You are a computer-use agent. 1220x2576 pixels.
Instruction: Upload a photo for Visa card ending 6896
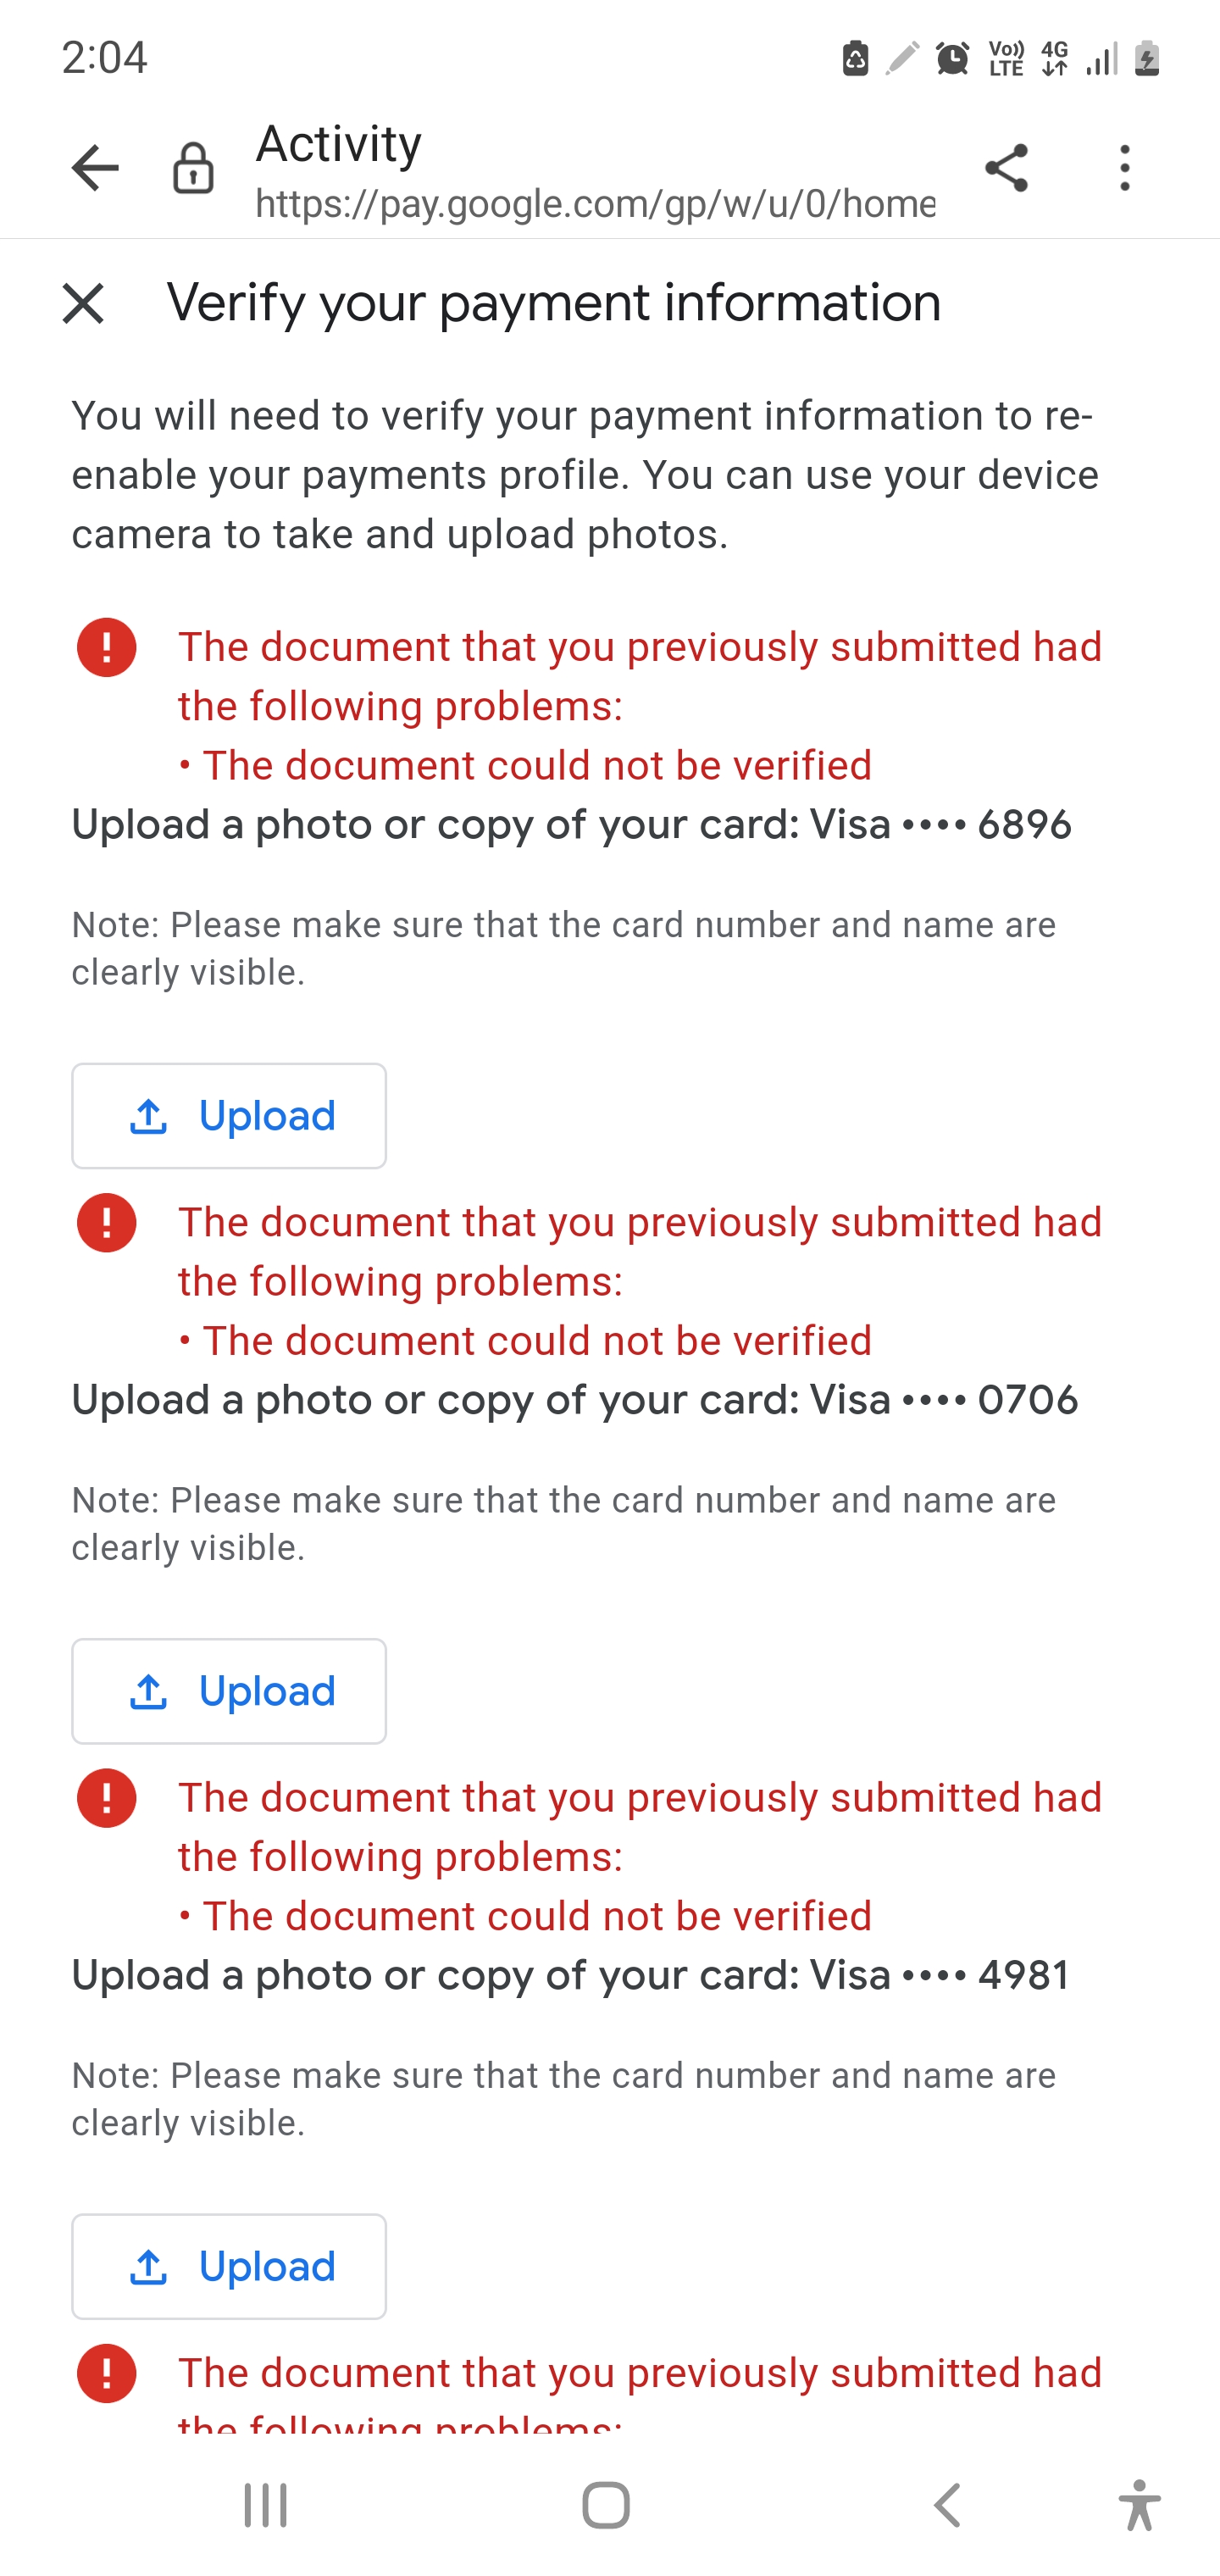click(228, 1115)
